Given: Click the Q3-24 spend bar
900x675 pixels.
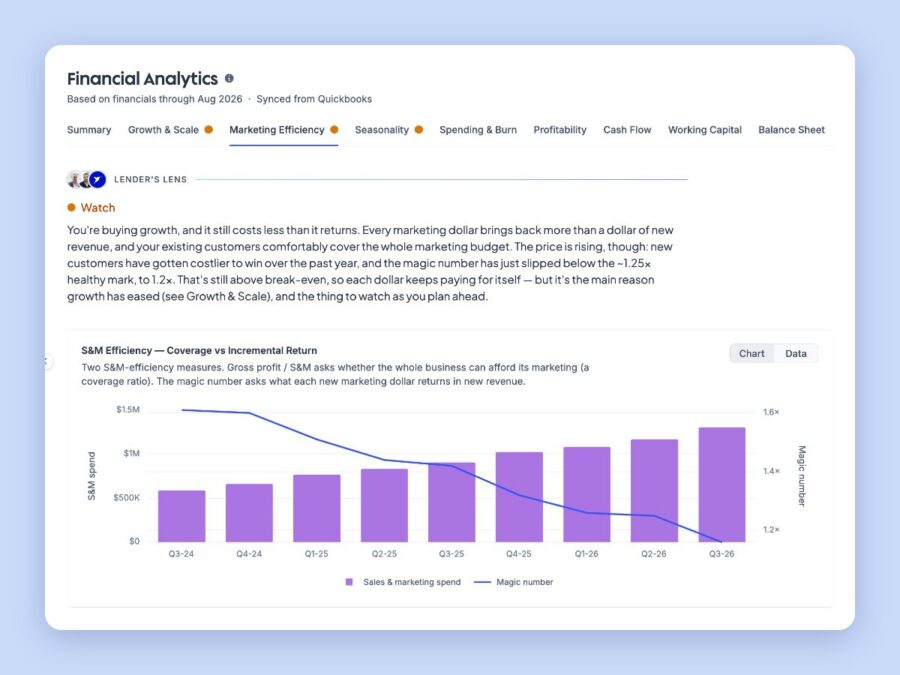Looking at the screenshot, I should tap(181, 516).
